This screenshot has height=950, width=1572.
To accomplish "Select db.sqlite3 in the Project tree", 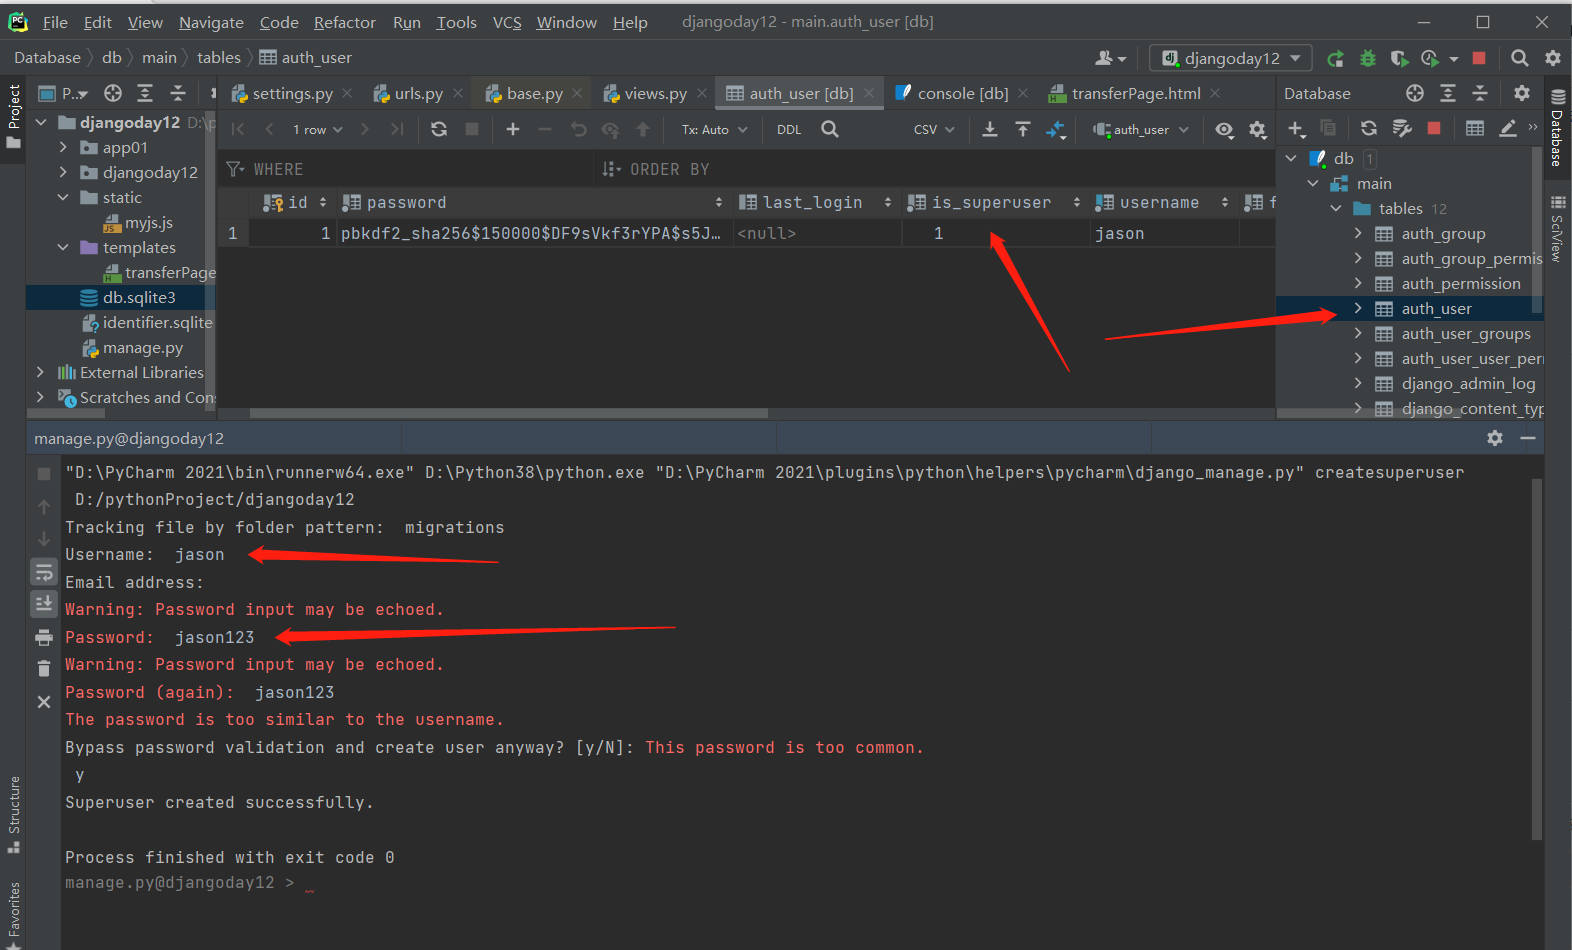I will [139, 297].
